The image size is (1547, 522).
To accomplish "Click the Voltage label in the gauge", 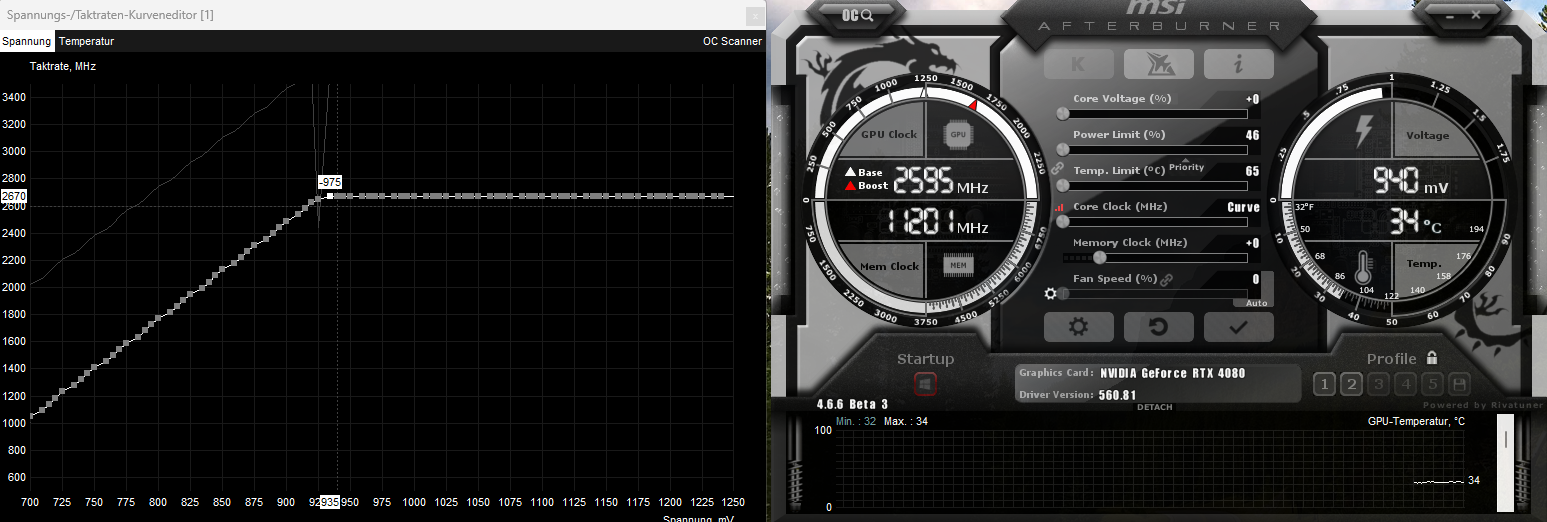I will click(1427, 136).
